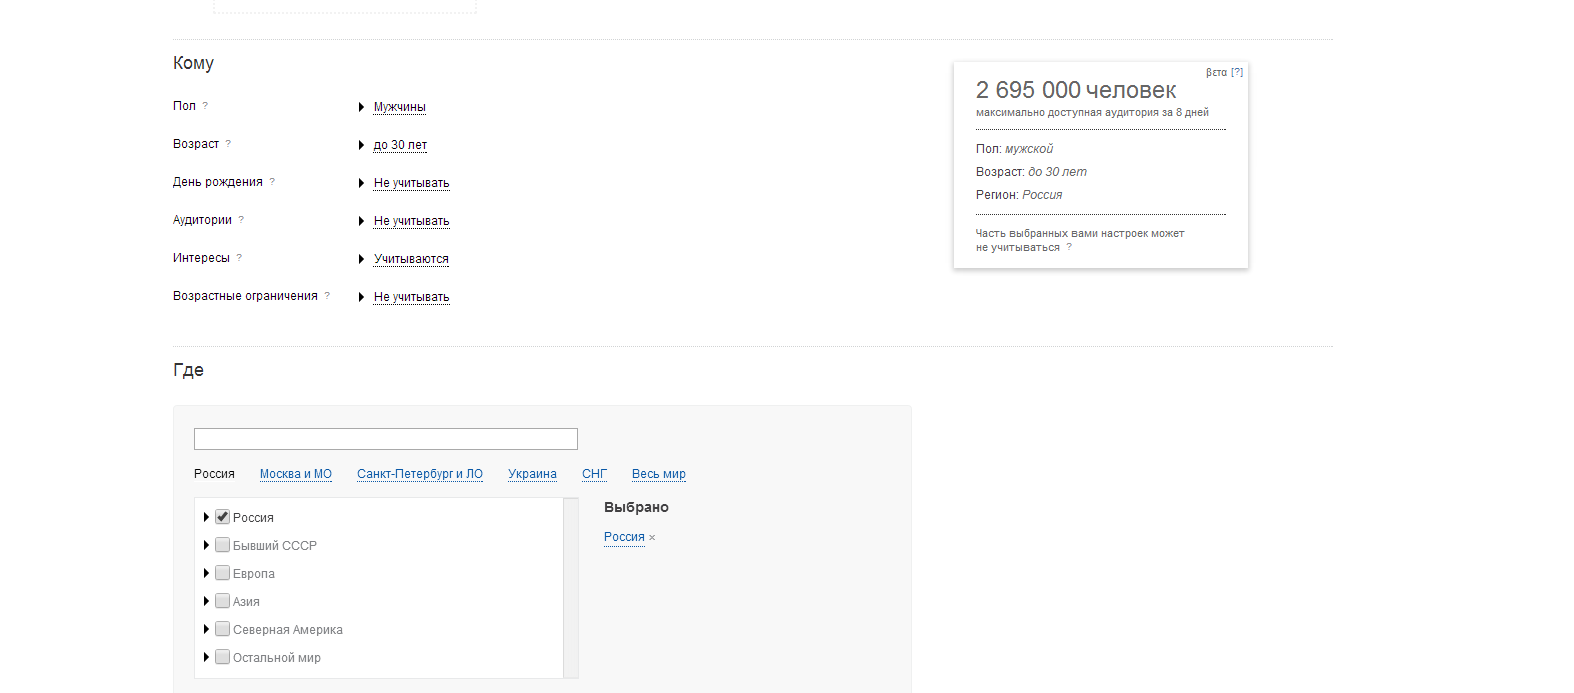Expand the Азия region tree
Screen dimensions: 1574x693
coord(206,601)
